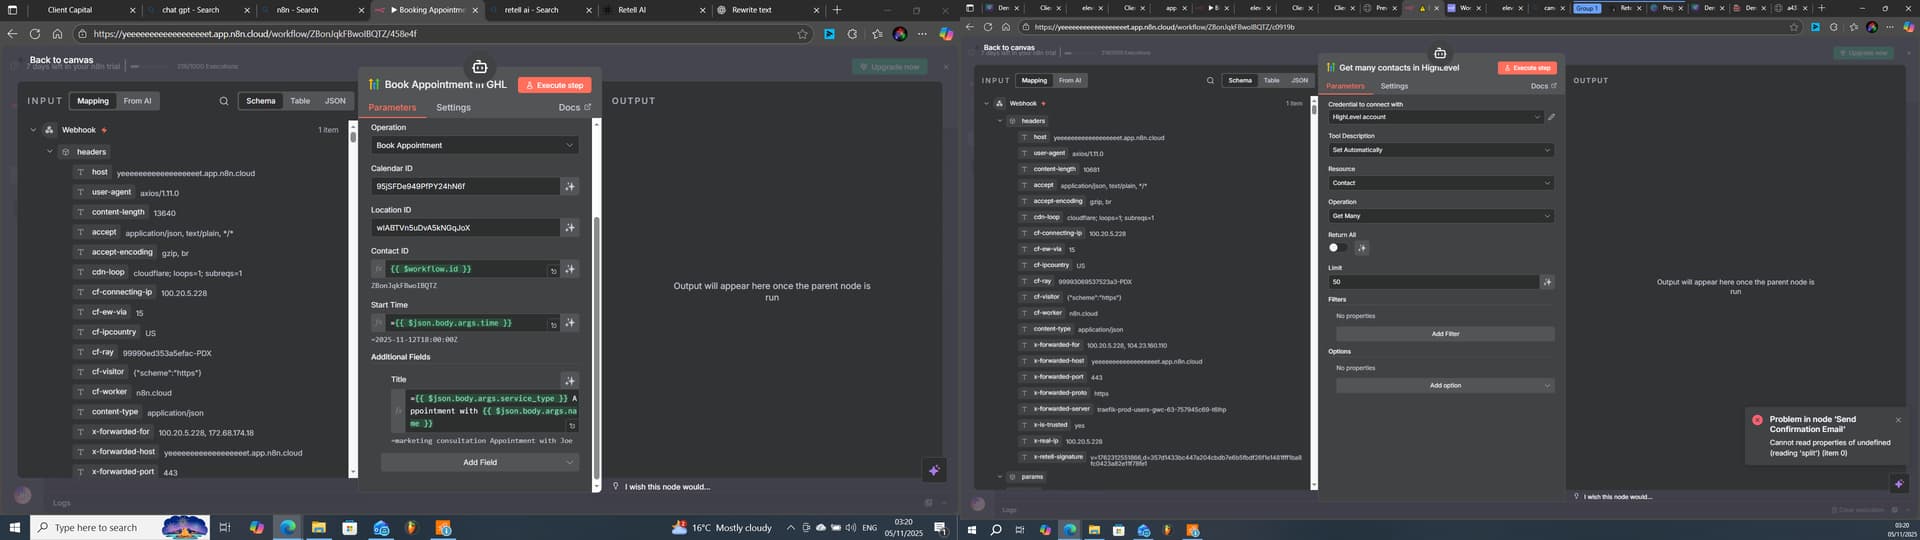Collapse the headers tree in left panel
This screenshot has width=1920, height=540.
[50, 152]
